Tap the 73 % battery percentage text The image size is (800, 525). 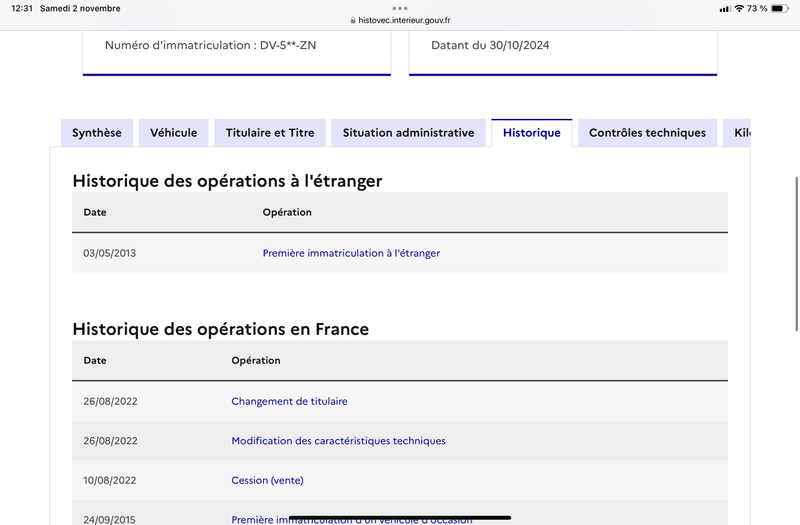(757, 8)
